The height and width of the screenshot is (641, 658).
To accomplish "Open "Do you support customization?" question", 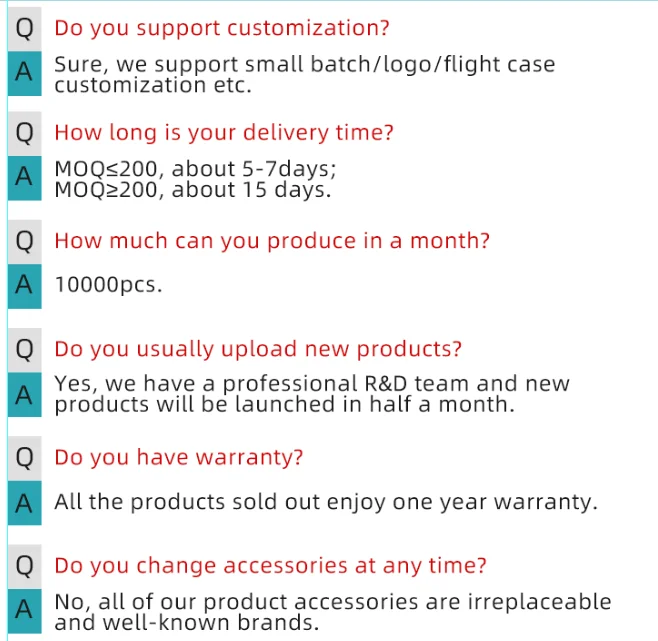I will point(222,29).
